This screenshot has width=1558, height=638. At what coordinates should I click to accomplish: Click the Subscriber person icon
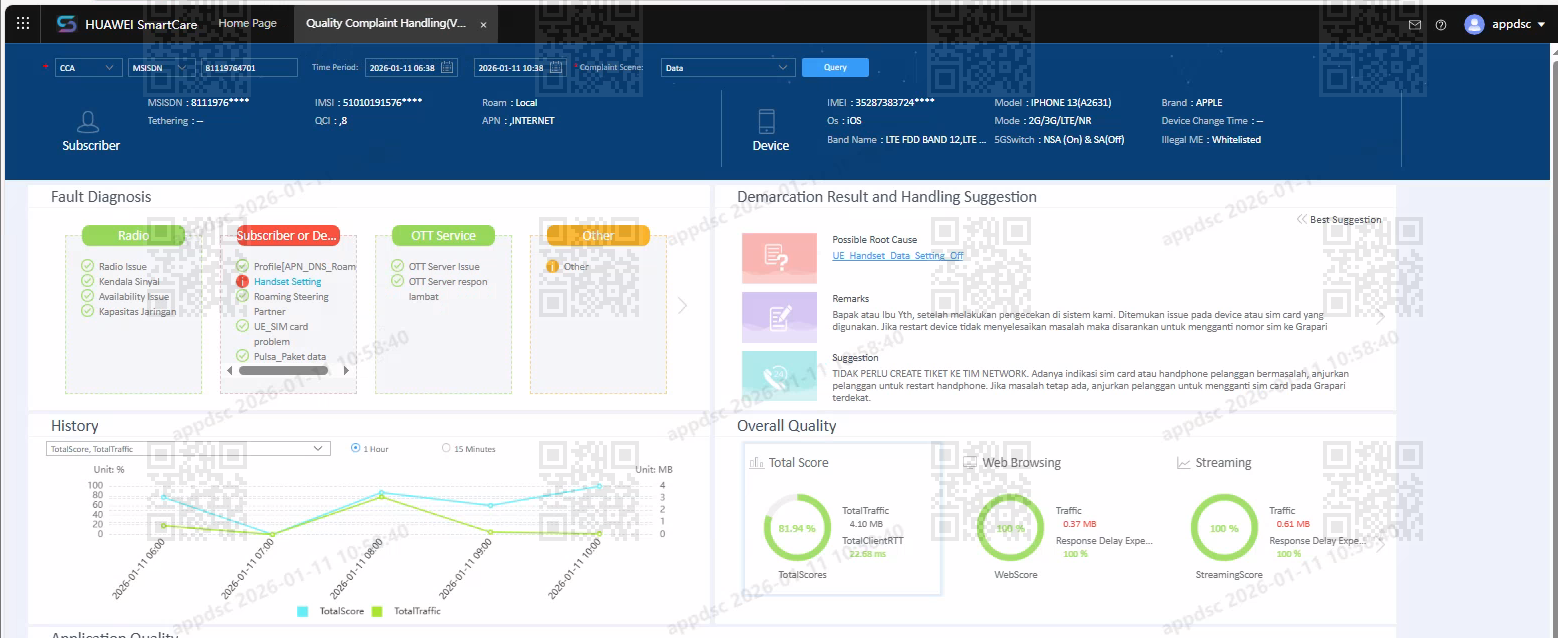pyautogui.click(x=89, y=122)
